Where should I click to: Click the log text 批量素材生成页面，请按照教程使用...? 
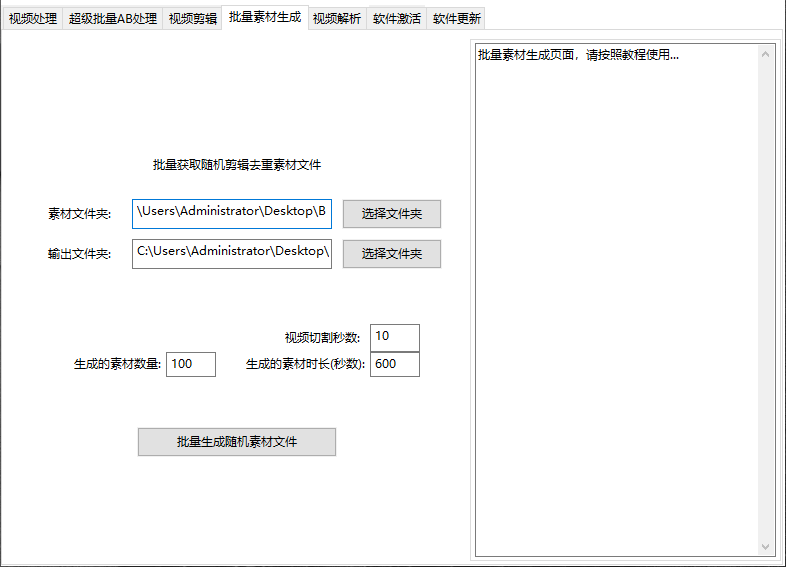point(578,55)
